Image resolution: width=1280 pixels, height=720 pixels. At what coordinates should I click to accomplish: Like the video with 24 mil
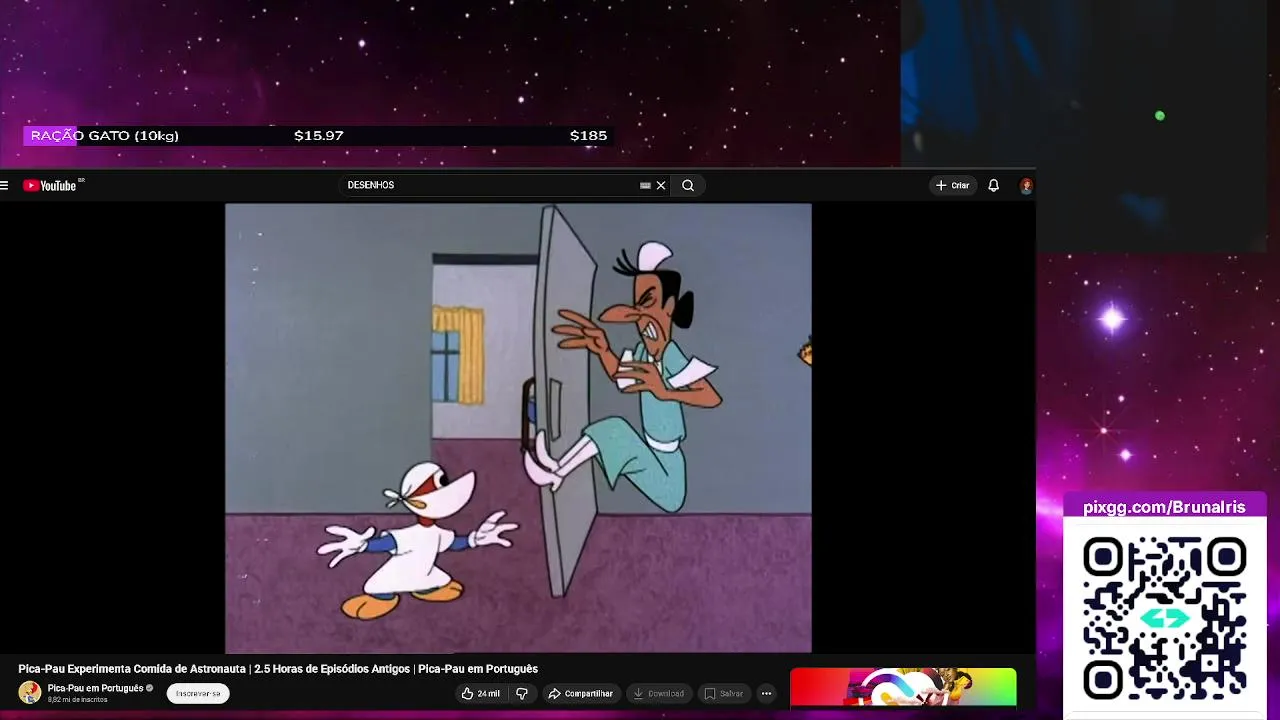(x=480, y=693)
